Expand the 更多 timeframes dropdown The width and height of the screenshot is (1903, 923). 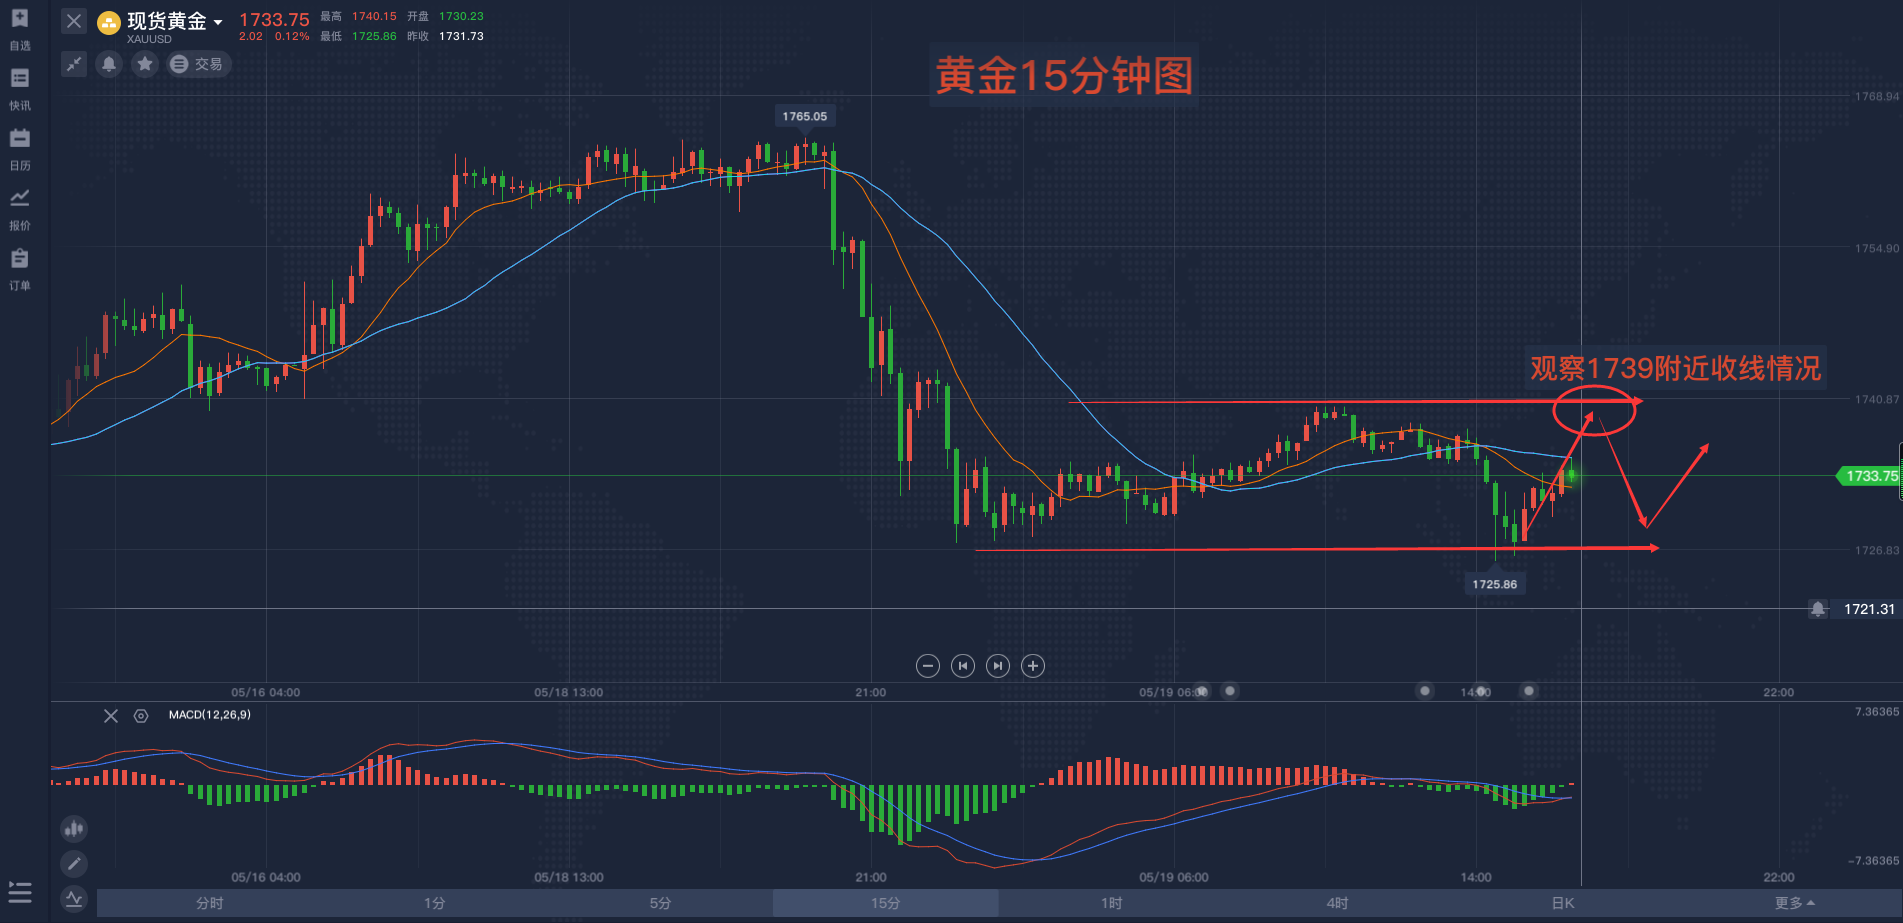coord(1795,903)
